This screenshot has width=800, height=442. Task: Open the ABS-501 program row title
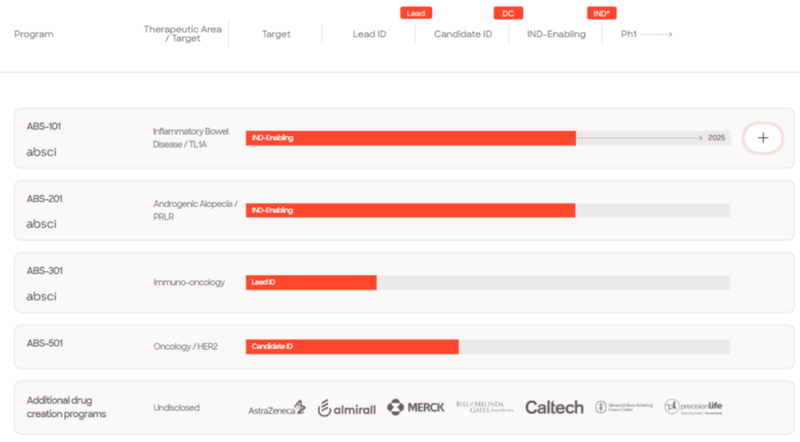[x=45, y=344]
